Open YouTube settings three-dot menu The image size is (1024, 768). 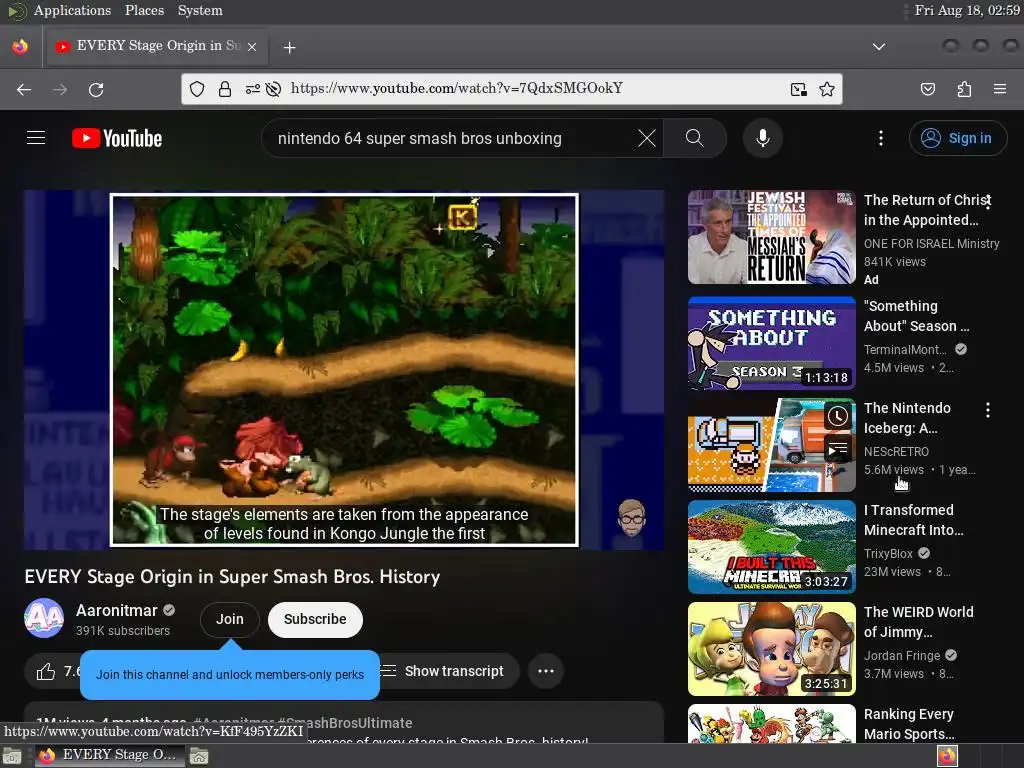pyautogui.click(x=881, y=138)
